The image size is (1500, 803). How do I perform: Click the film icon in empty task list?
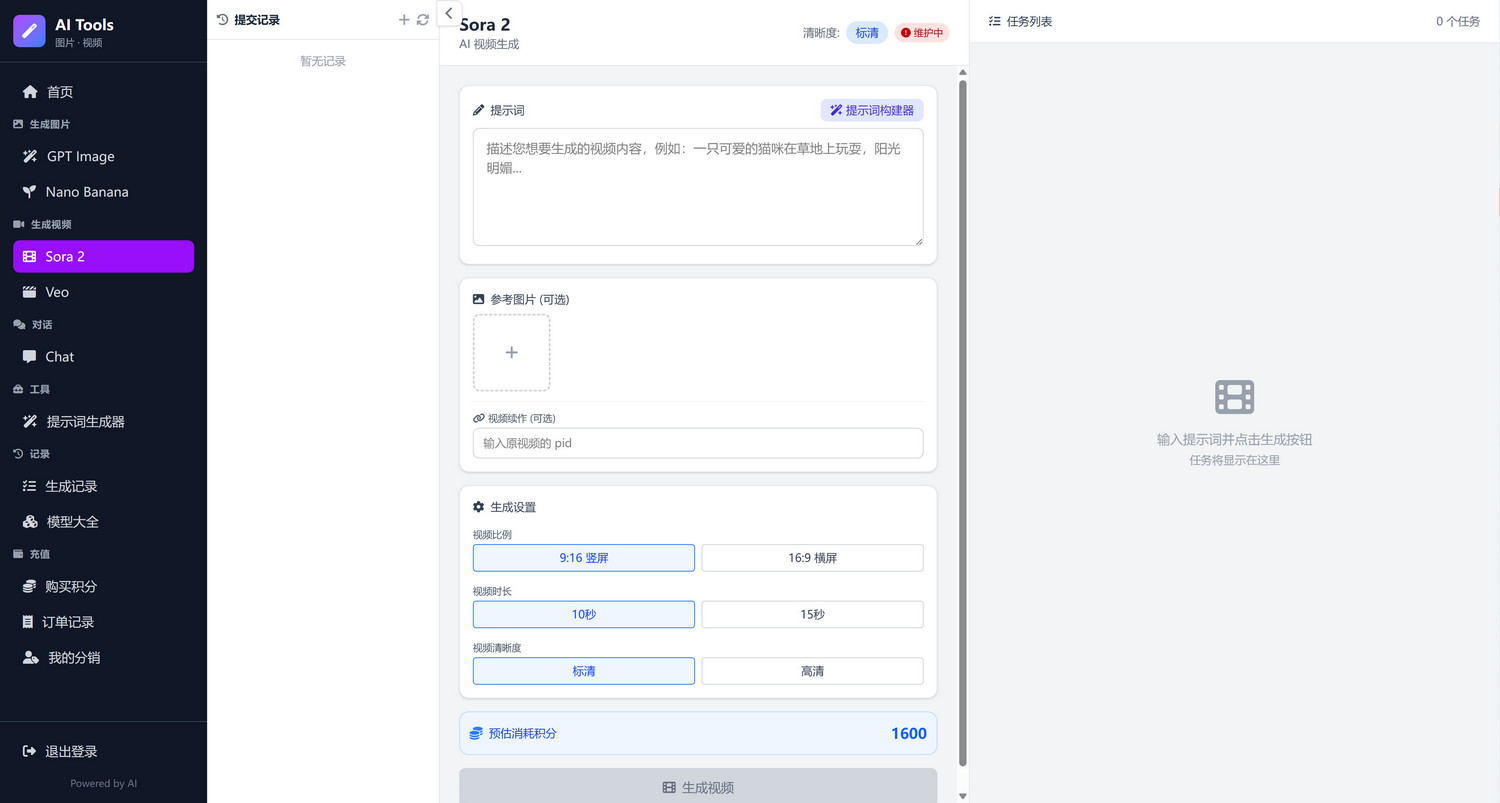point(1234,398)
